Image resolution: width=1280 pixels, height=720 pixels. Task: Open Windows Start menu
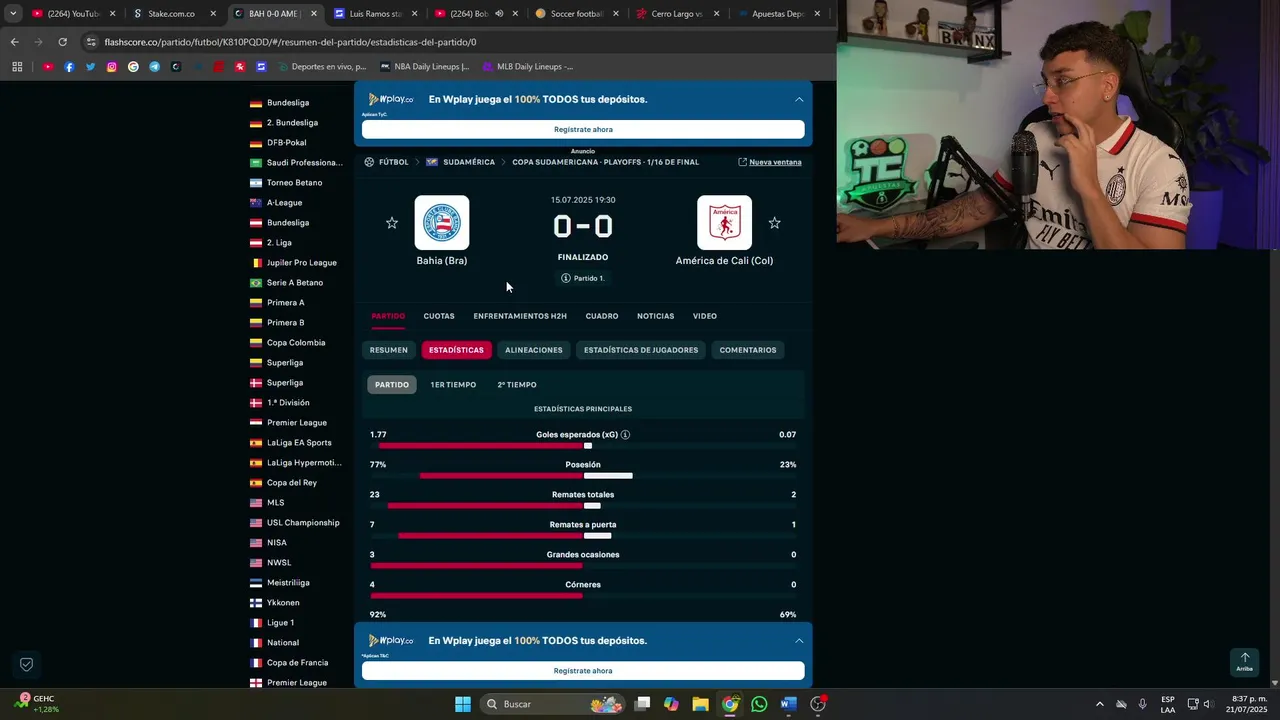463,704
